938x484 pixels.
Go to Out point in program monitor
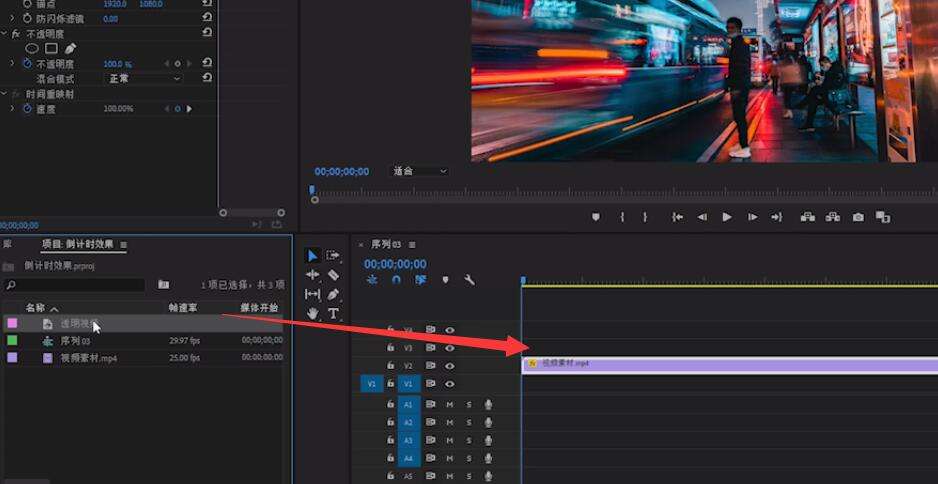point(776,217)
